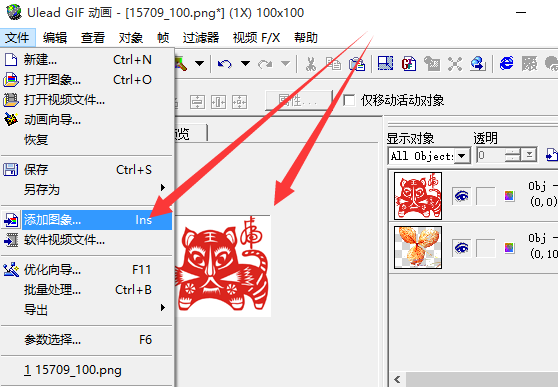Viewport: 558px width, 387px height.
Task: Open the 过滤器 menu
Action: pos(201,37)
